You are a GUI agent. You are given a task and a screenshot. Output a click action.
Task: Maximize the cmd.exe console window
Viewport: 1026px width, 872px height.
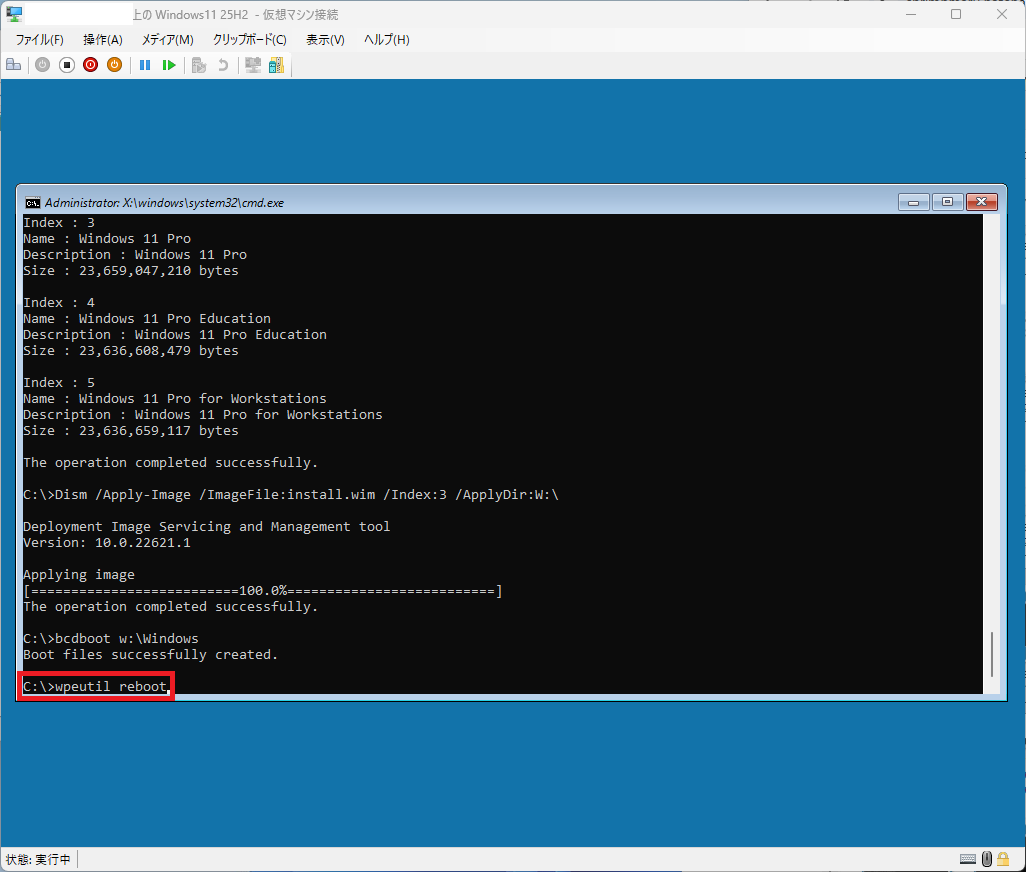947,202
